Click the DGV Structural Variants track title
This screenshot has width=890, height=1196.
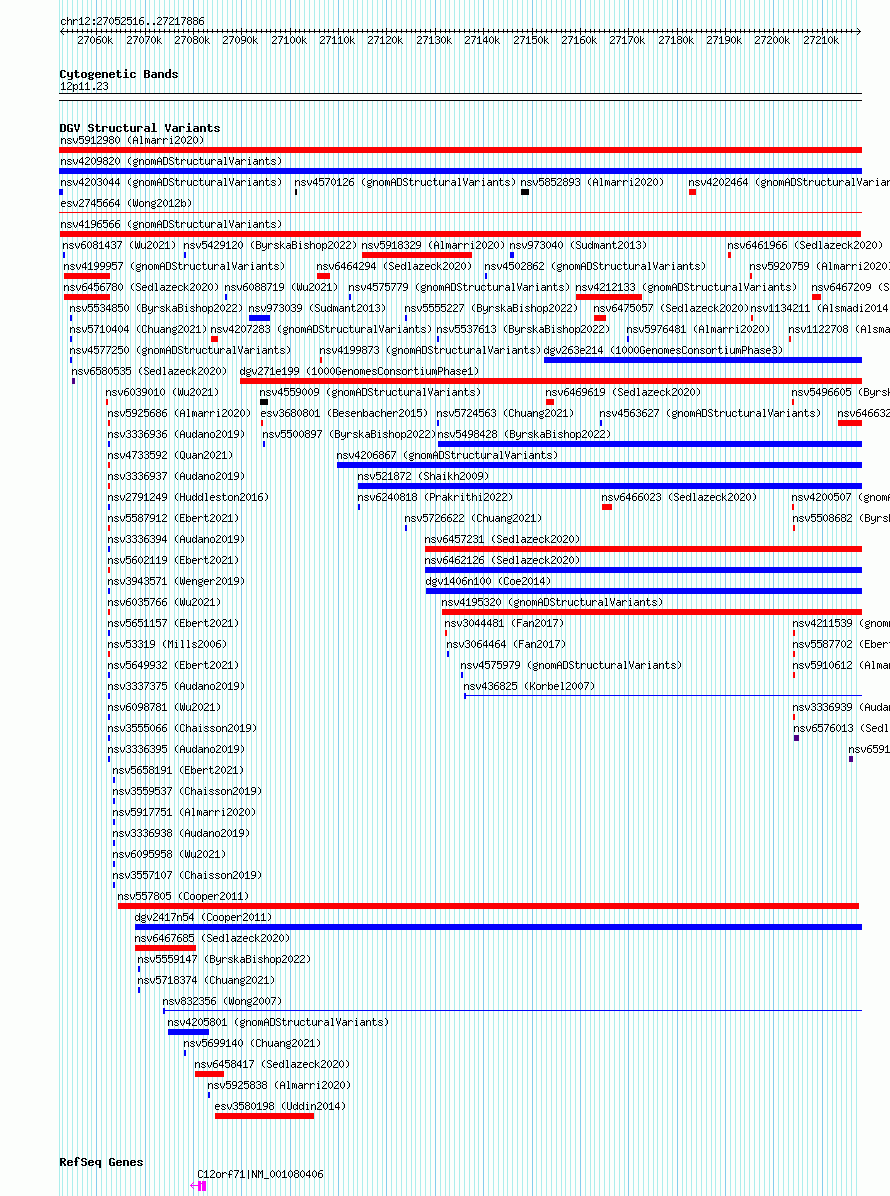[140, 128]
